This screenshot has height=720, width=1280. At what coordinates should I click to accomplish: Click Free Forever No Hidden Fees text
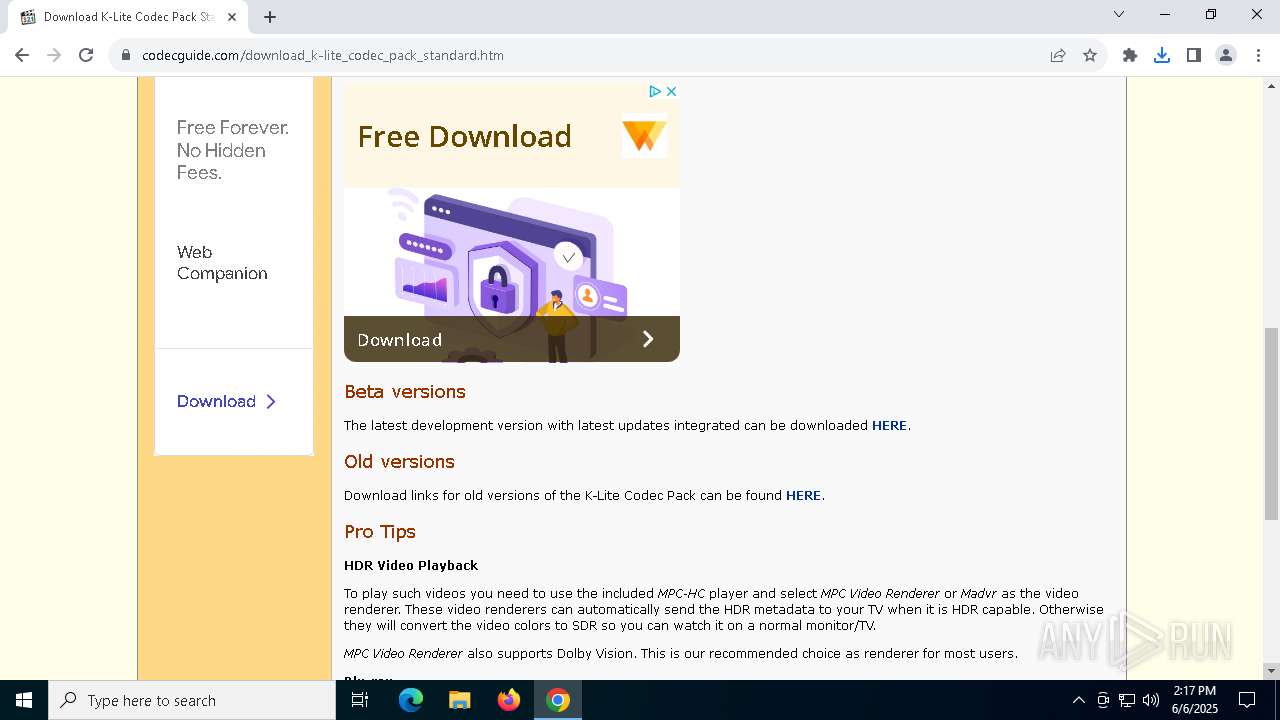pyautogui.click(x=233, y=150)
